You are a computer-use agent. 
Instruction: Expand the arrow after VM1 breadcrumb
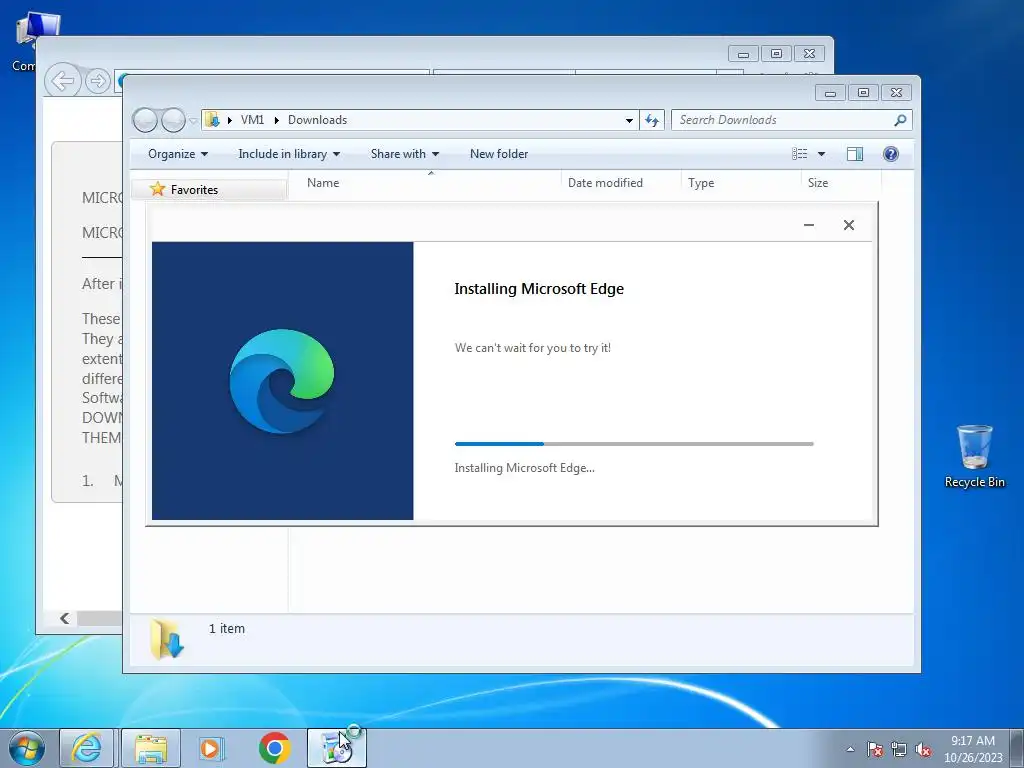click(x=277, y=120)
